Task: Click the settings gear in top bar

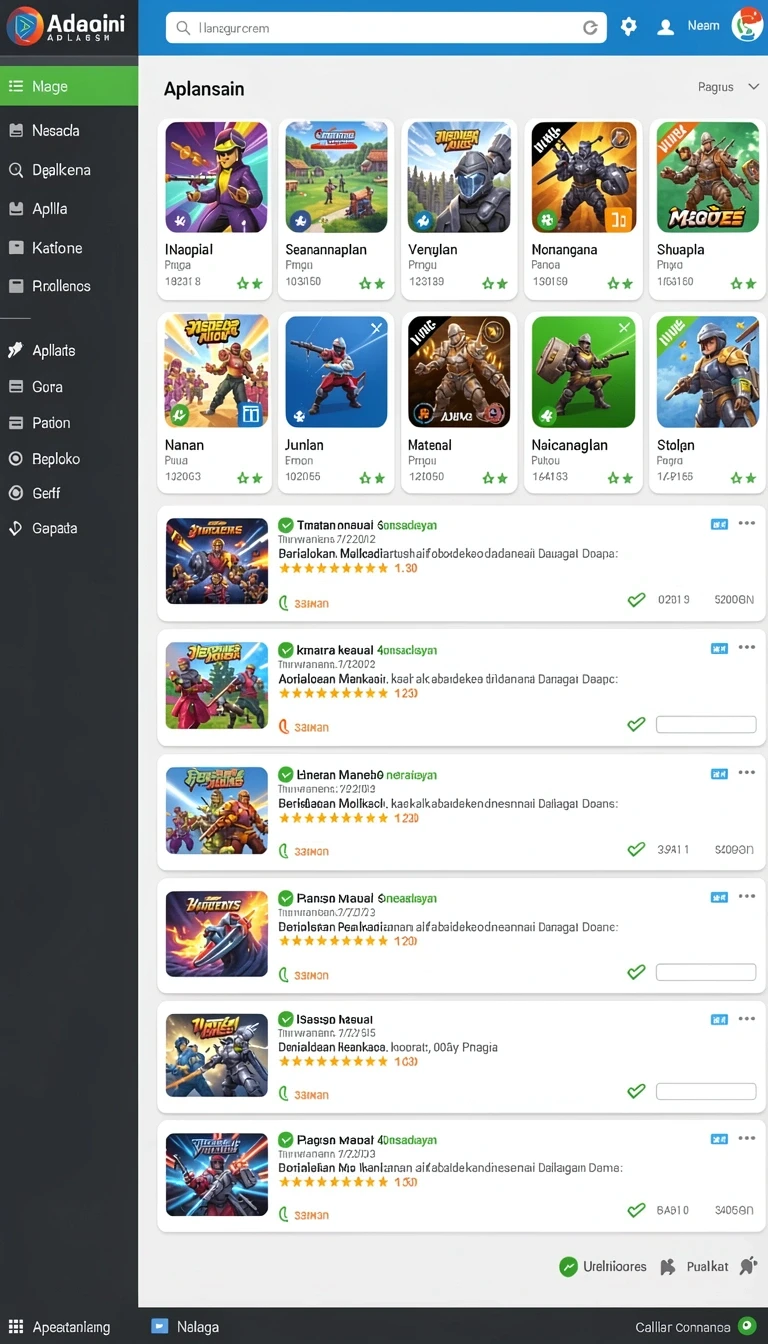Action: tap(628, 27)
